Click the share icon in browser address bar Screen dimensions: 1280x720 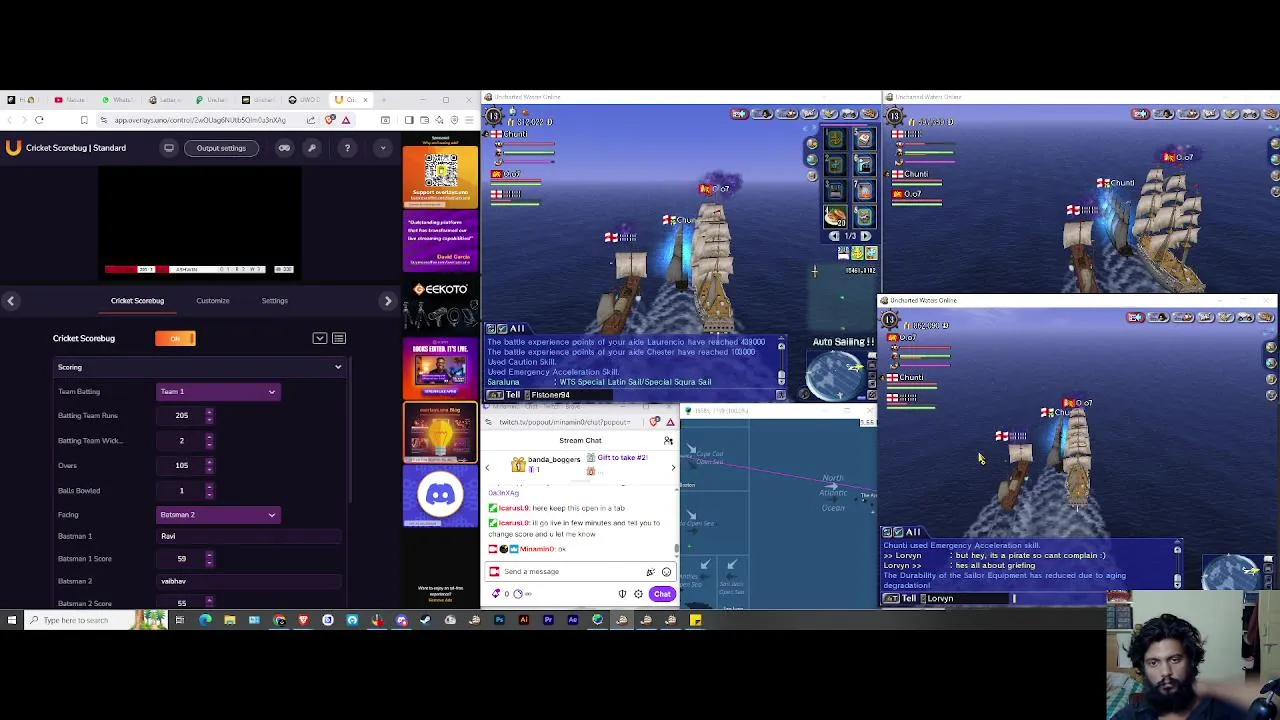pyautogui.click(x=311, y=120)
